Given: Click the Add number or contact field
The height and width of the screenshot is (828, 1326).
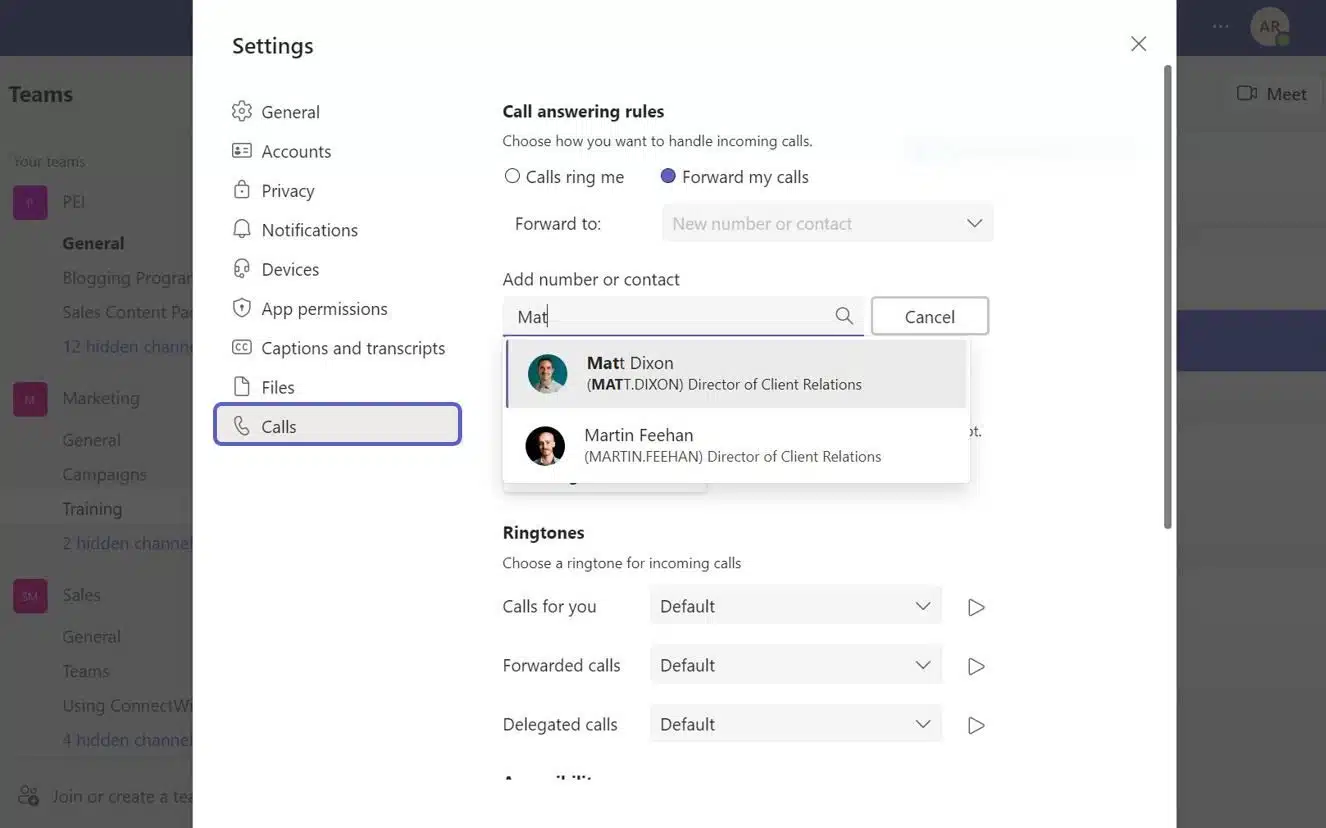Looking at the screenshot, I should (x=683, y=316).
